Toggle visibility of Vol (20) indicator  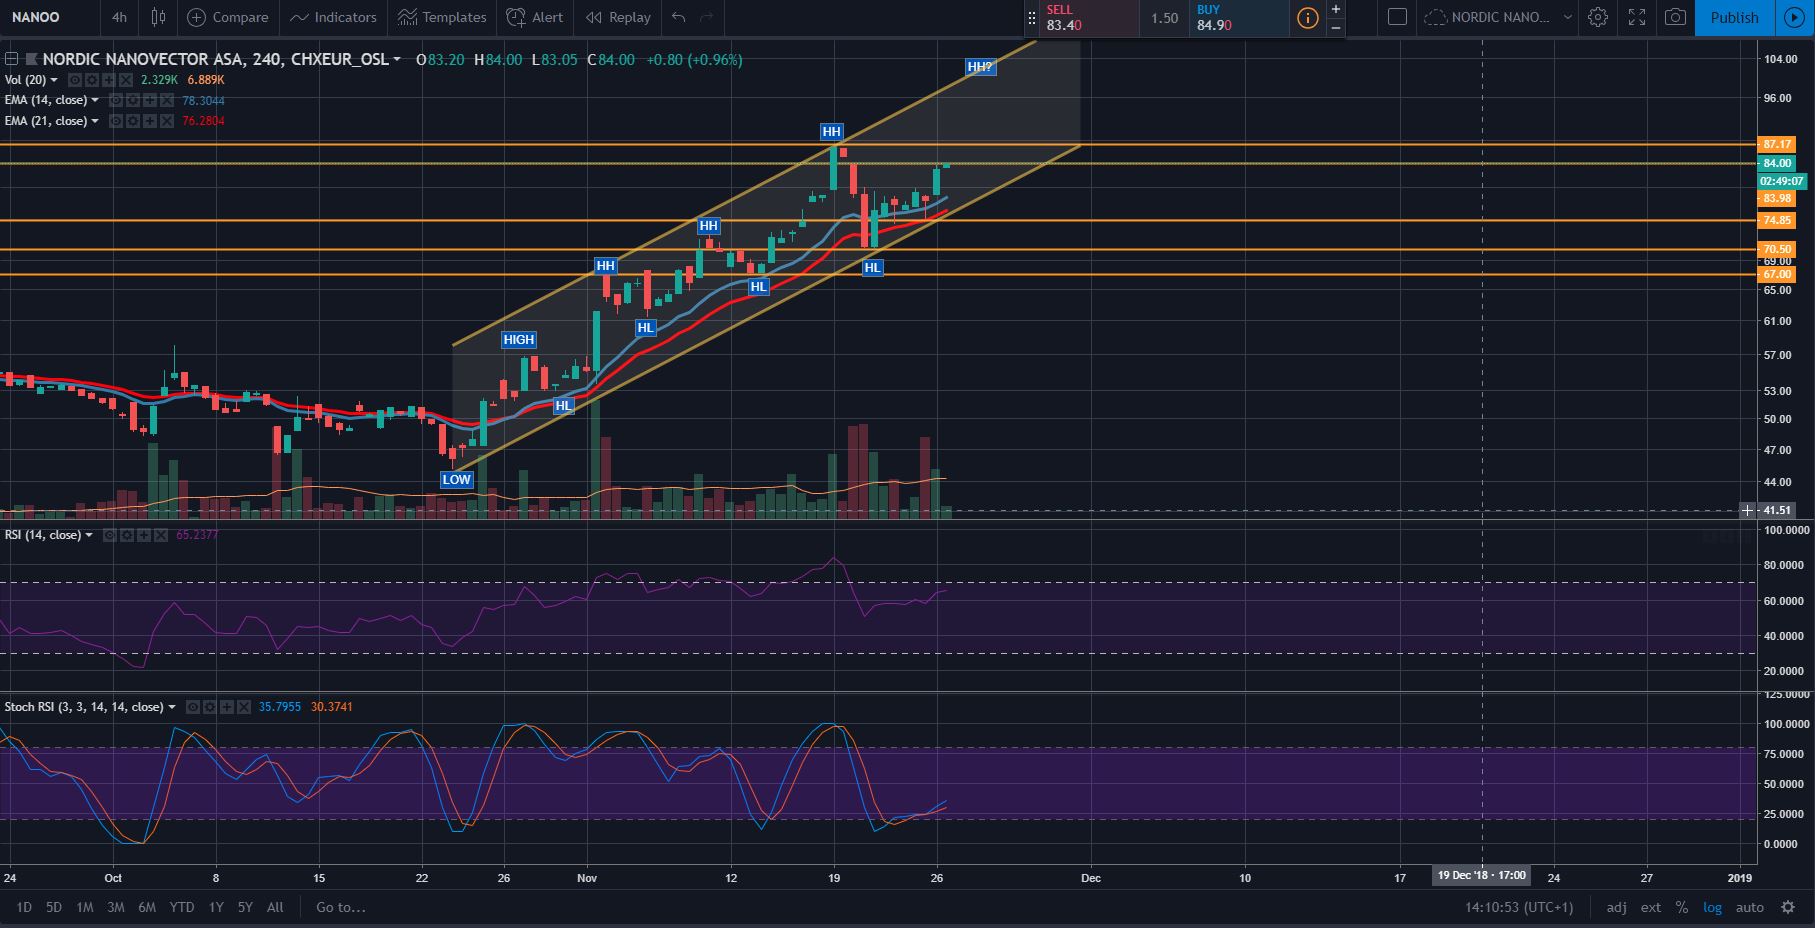point(76,80)
